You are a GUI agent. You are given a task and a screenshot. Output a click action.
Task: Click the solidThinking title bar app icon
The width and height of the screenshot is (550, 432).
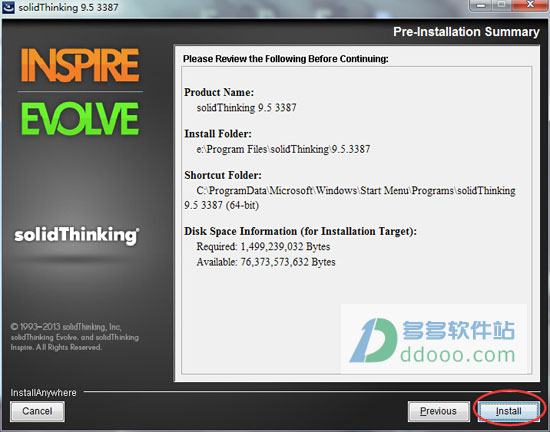pos(8,7)
